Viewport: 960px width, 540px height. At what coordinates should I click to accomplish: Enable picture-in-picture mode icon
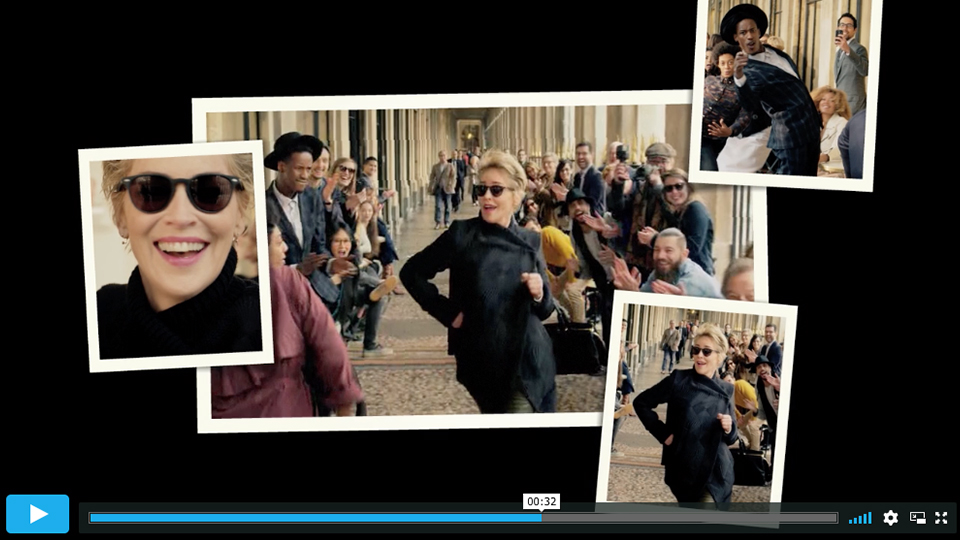[917, 518]
